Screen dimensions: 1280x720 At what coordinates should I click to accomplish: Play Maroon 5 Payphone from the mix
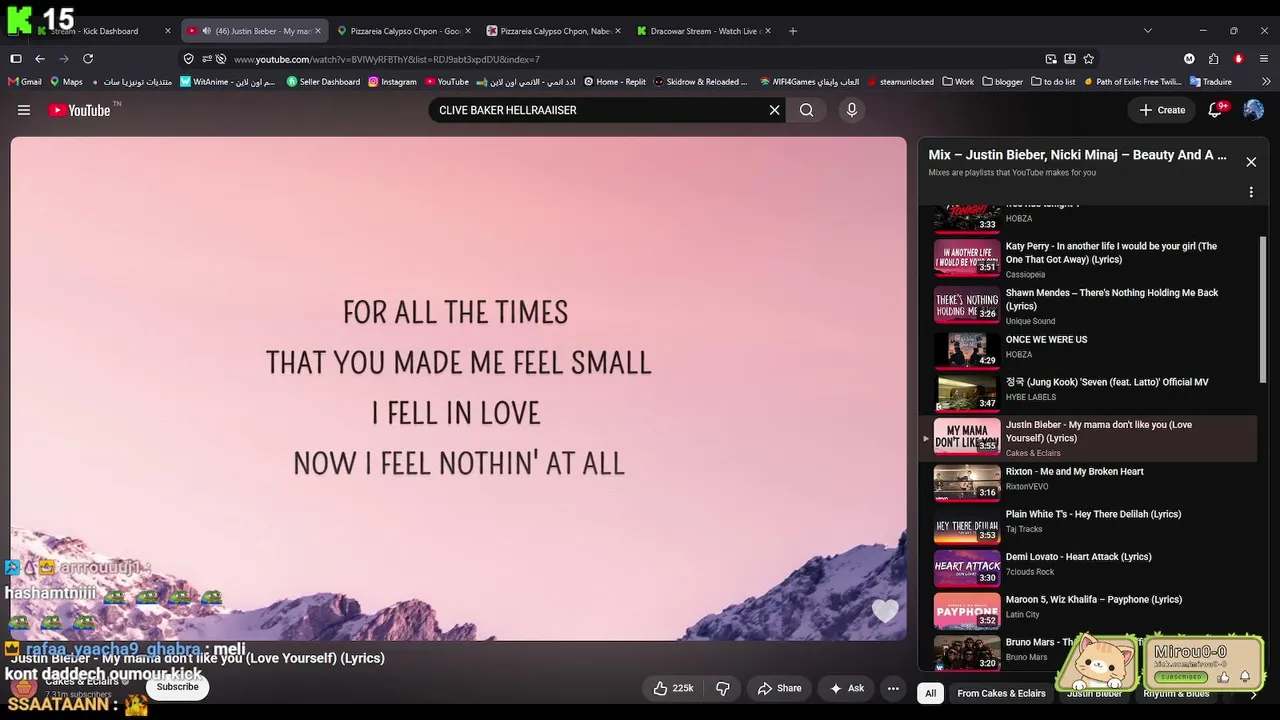click(x=1095, y=609)
